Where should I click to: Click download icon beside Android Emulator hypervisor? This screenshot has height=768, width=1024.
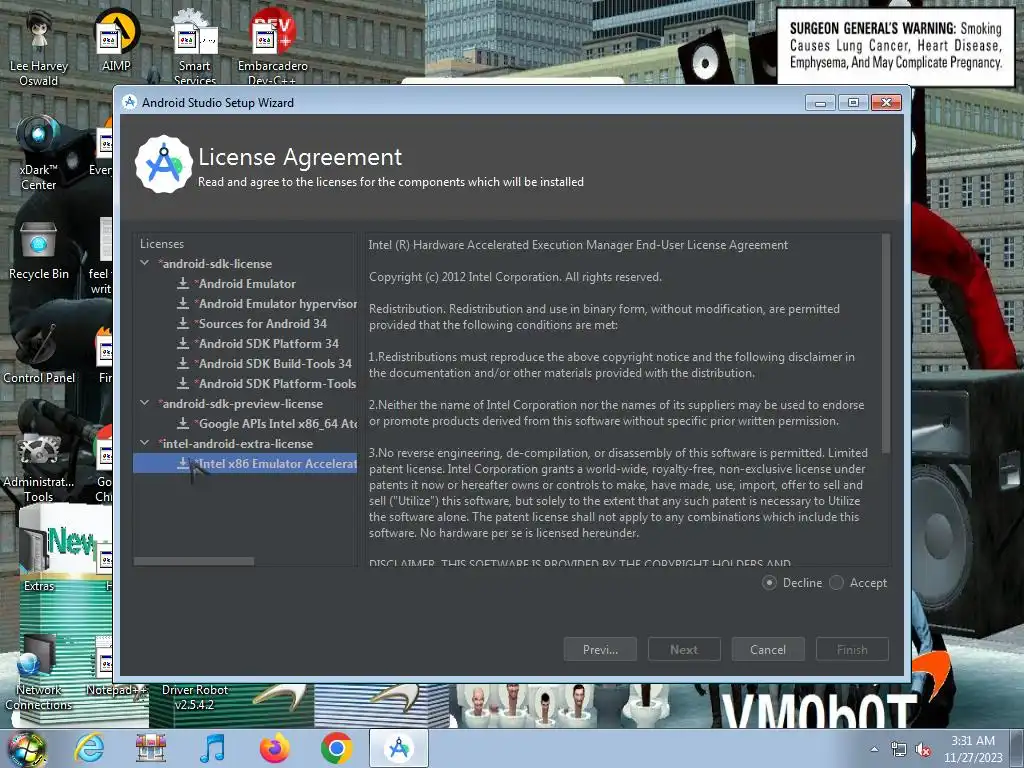pyautogui.click(x=183, y=303)
